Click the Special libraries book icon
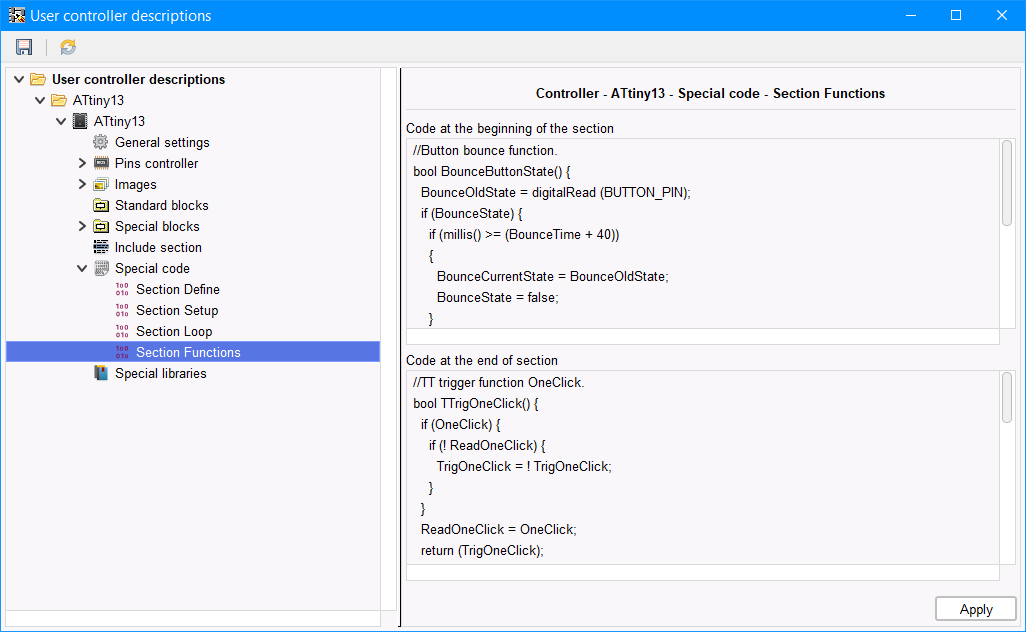This screenshot has width=1026, height=632. (101, 373)
